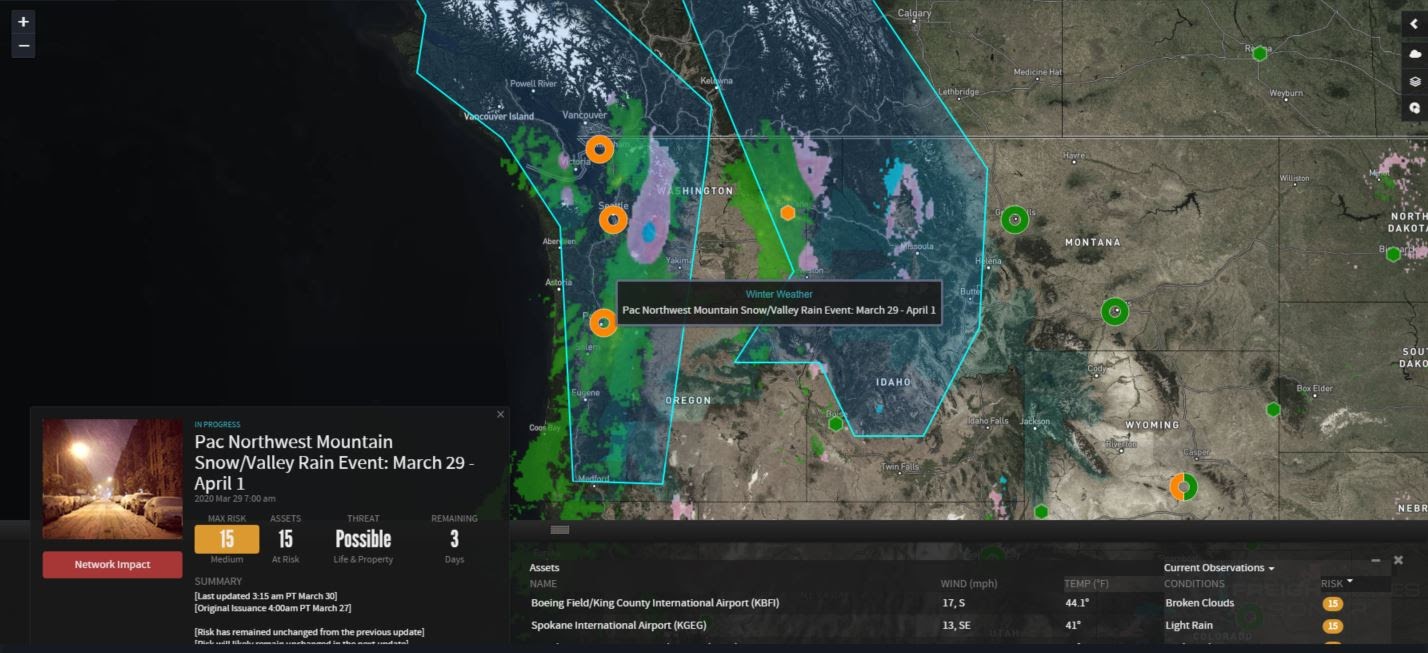The image size is (1428, 653).
Task: Open the Current Observations dropdown
Action: [x=1218, y=568]
